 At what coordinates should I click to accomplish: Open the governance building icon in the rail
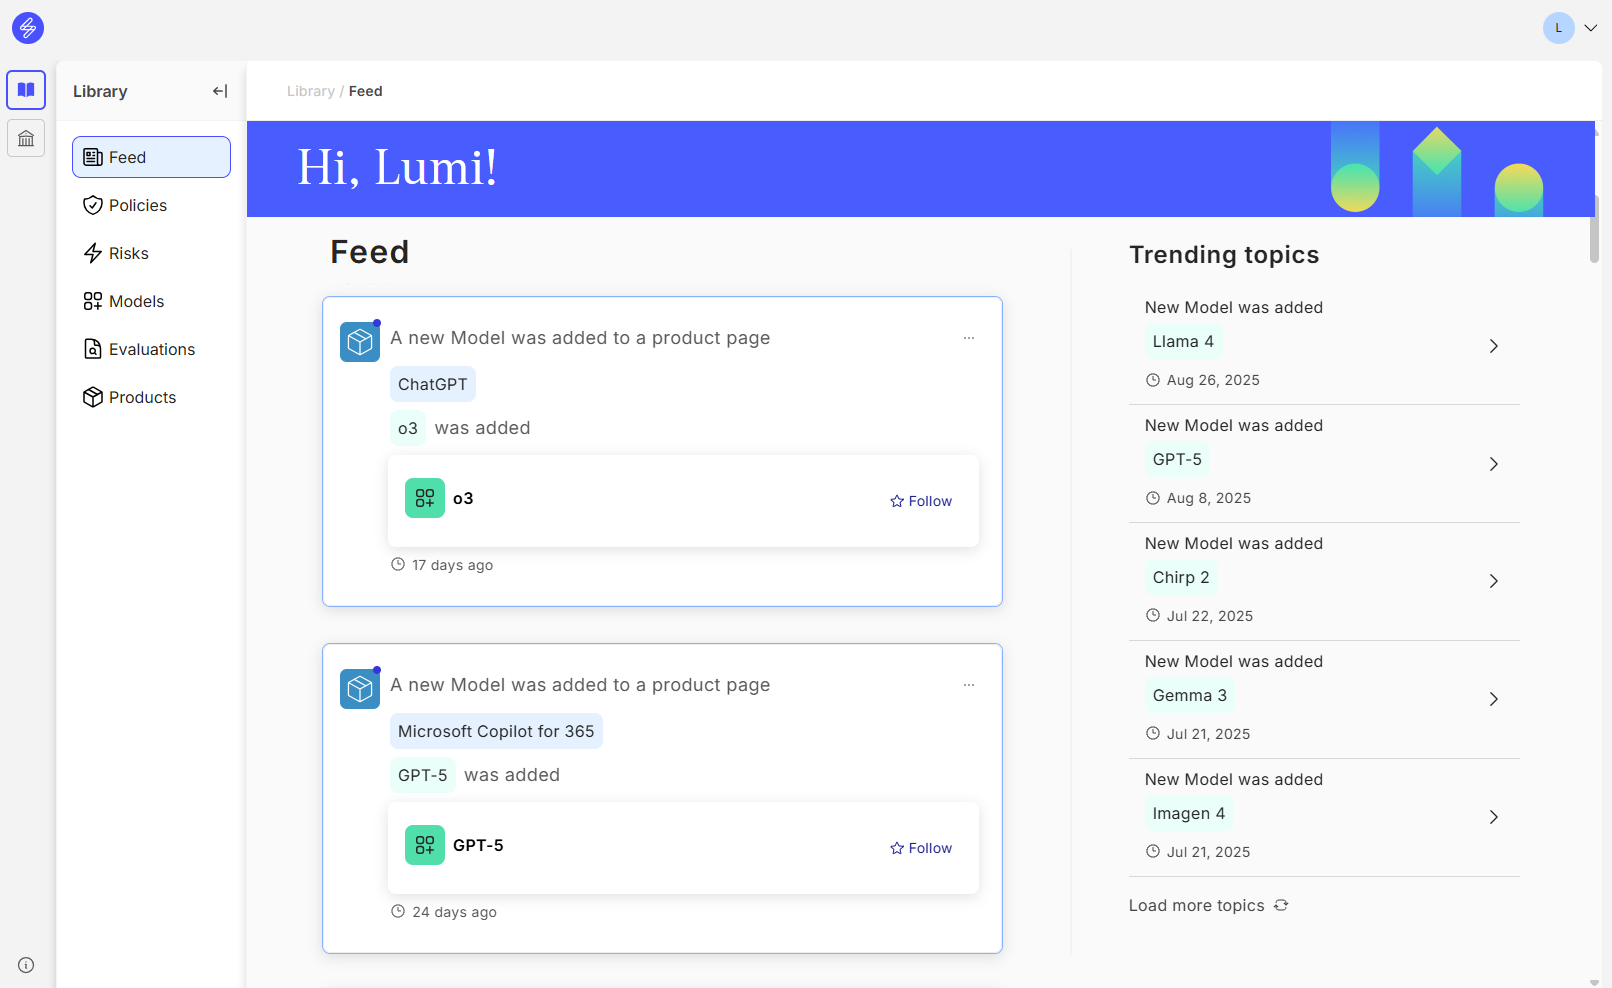(x=26, y=138)
